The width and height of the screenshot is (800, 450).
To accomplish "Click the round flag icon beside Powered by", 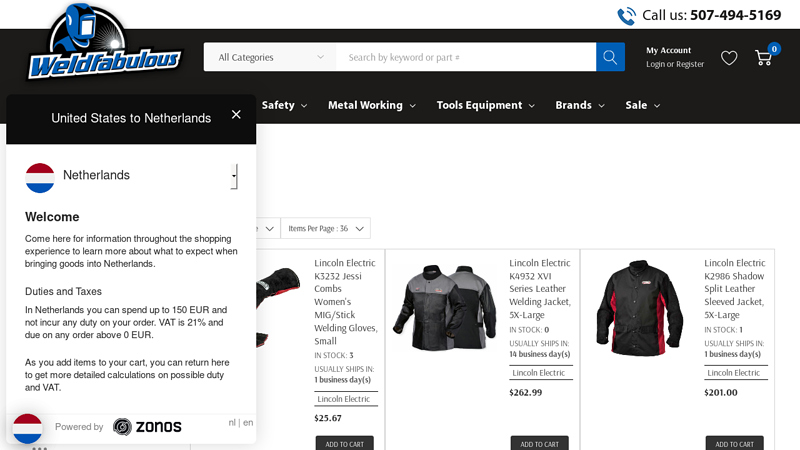I will (x=28, y=429).
